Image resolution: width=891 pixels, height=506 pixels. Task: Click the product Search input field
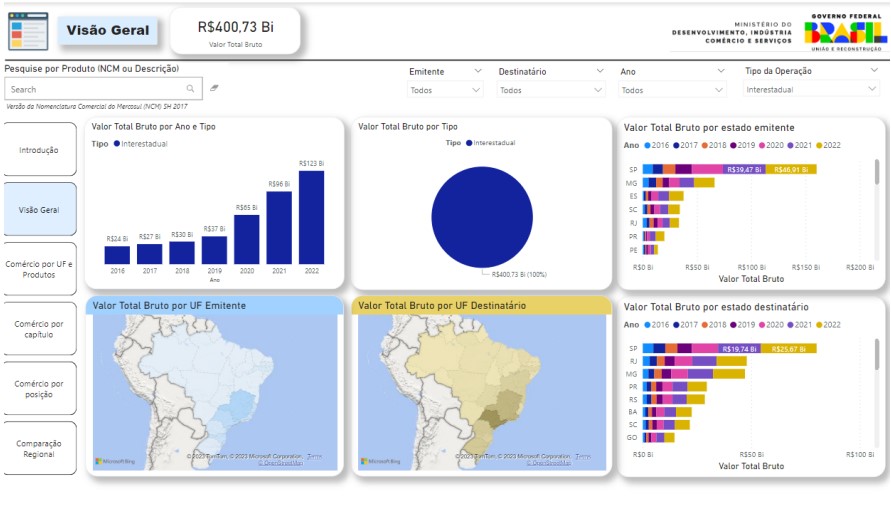tap(95, 89)
